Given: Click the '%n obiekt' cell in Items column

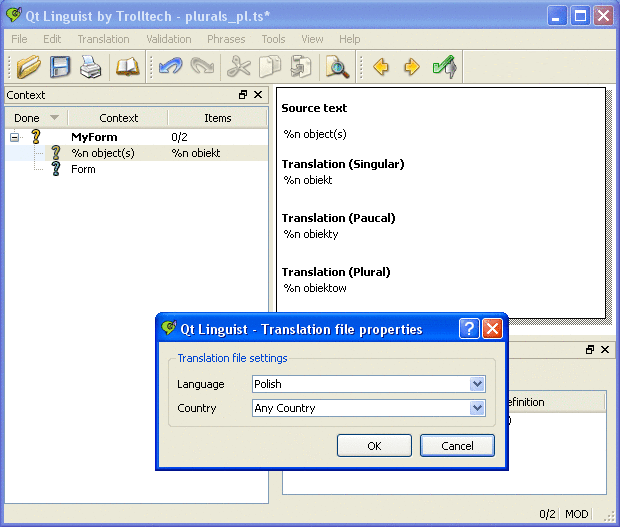Looking at the screenshot, I should [x=196, y=153].
